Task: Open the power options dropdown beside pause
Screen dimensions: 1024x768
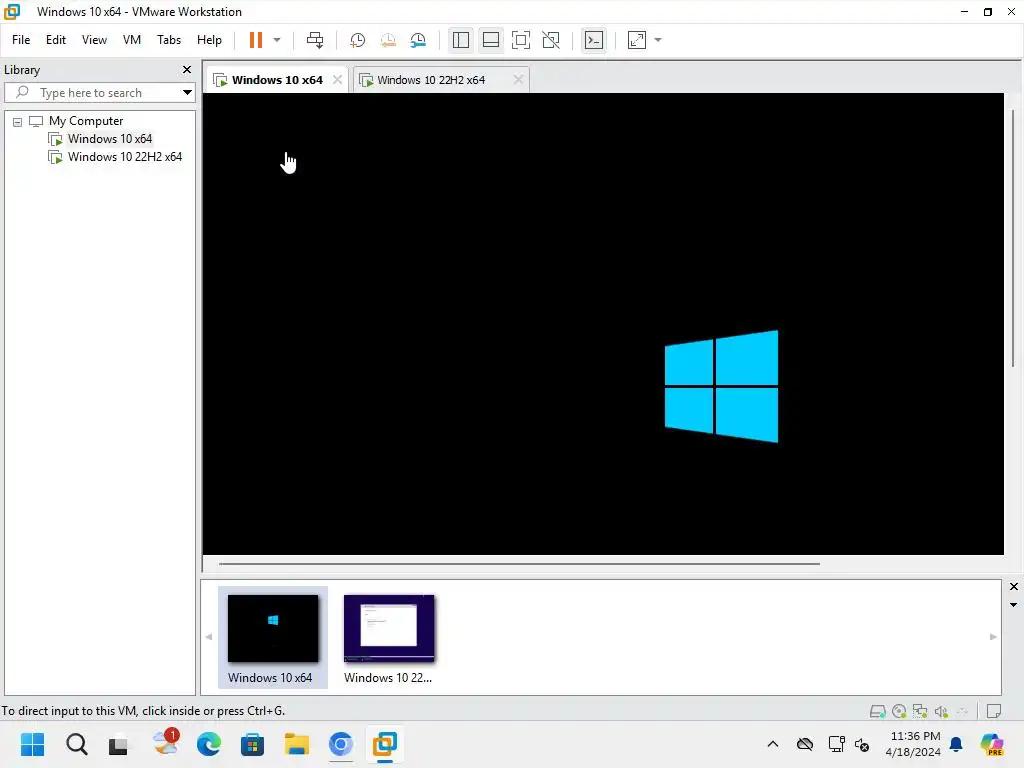Action: pos(277,40)
